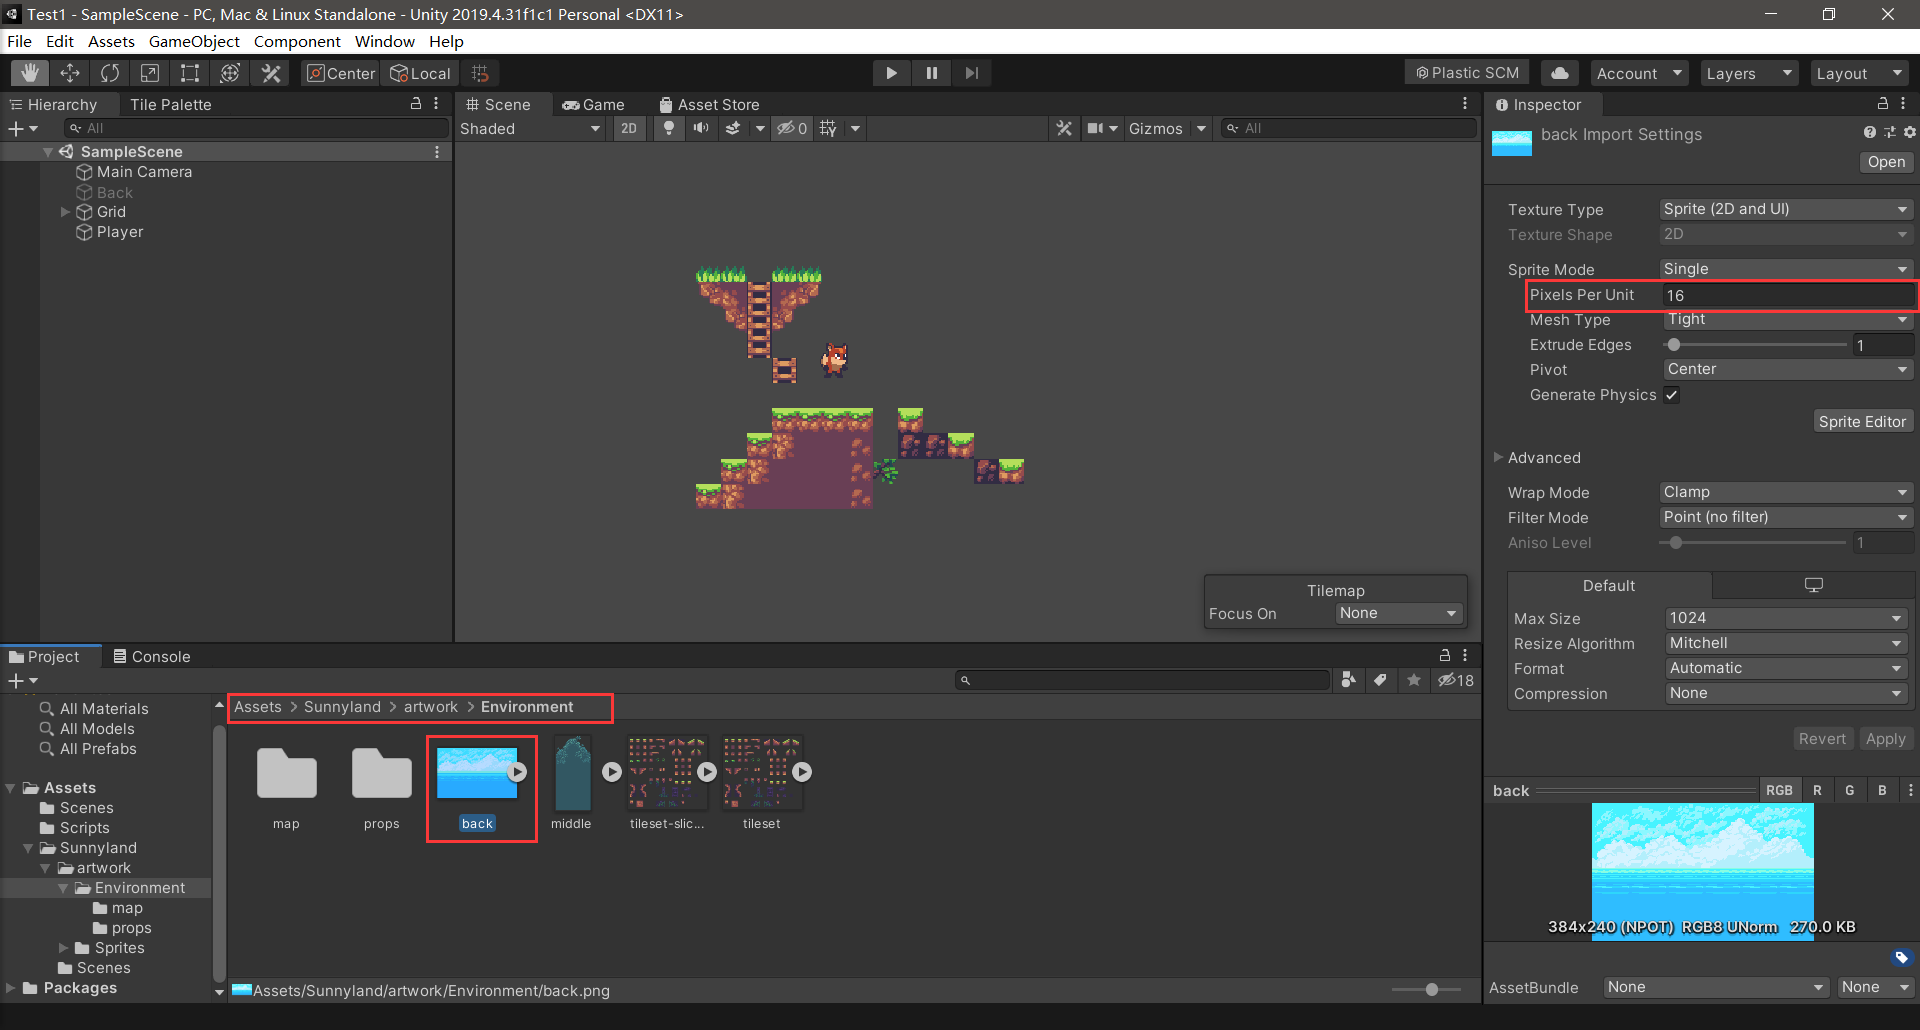The height and width of the screenshot is (1030, 1920).
Task: Open Shaded draw mode dropdown
Action: point(530,128)
